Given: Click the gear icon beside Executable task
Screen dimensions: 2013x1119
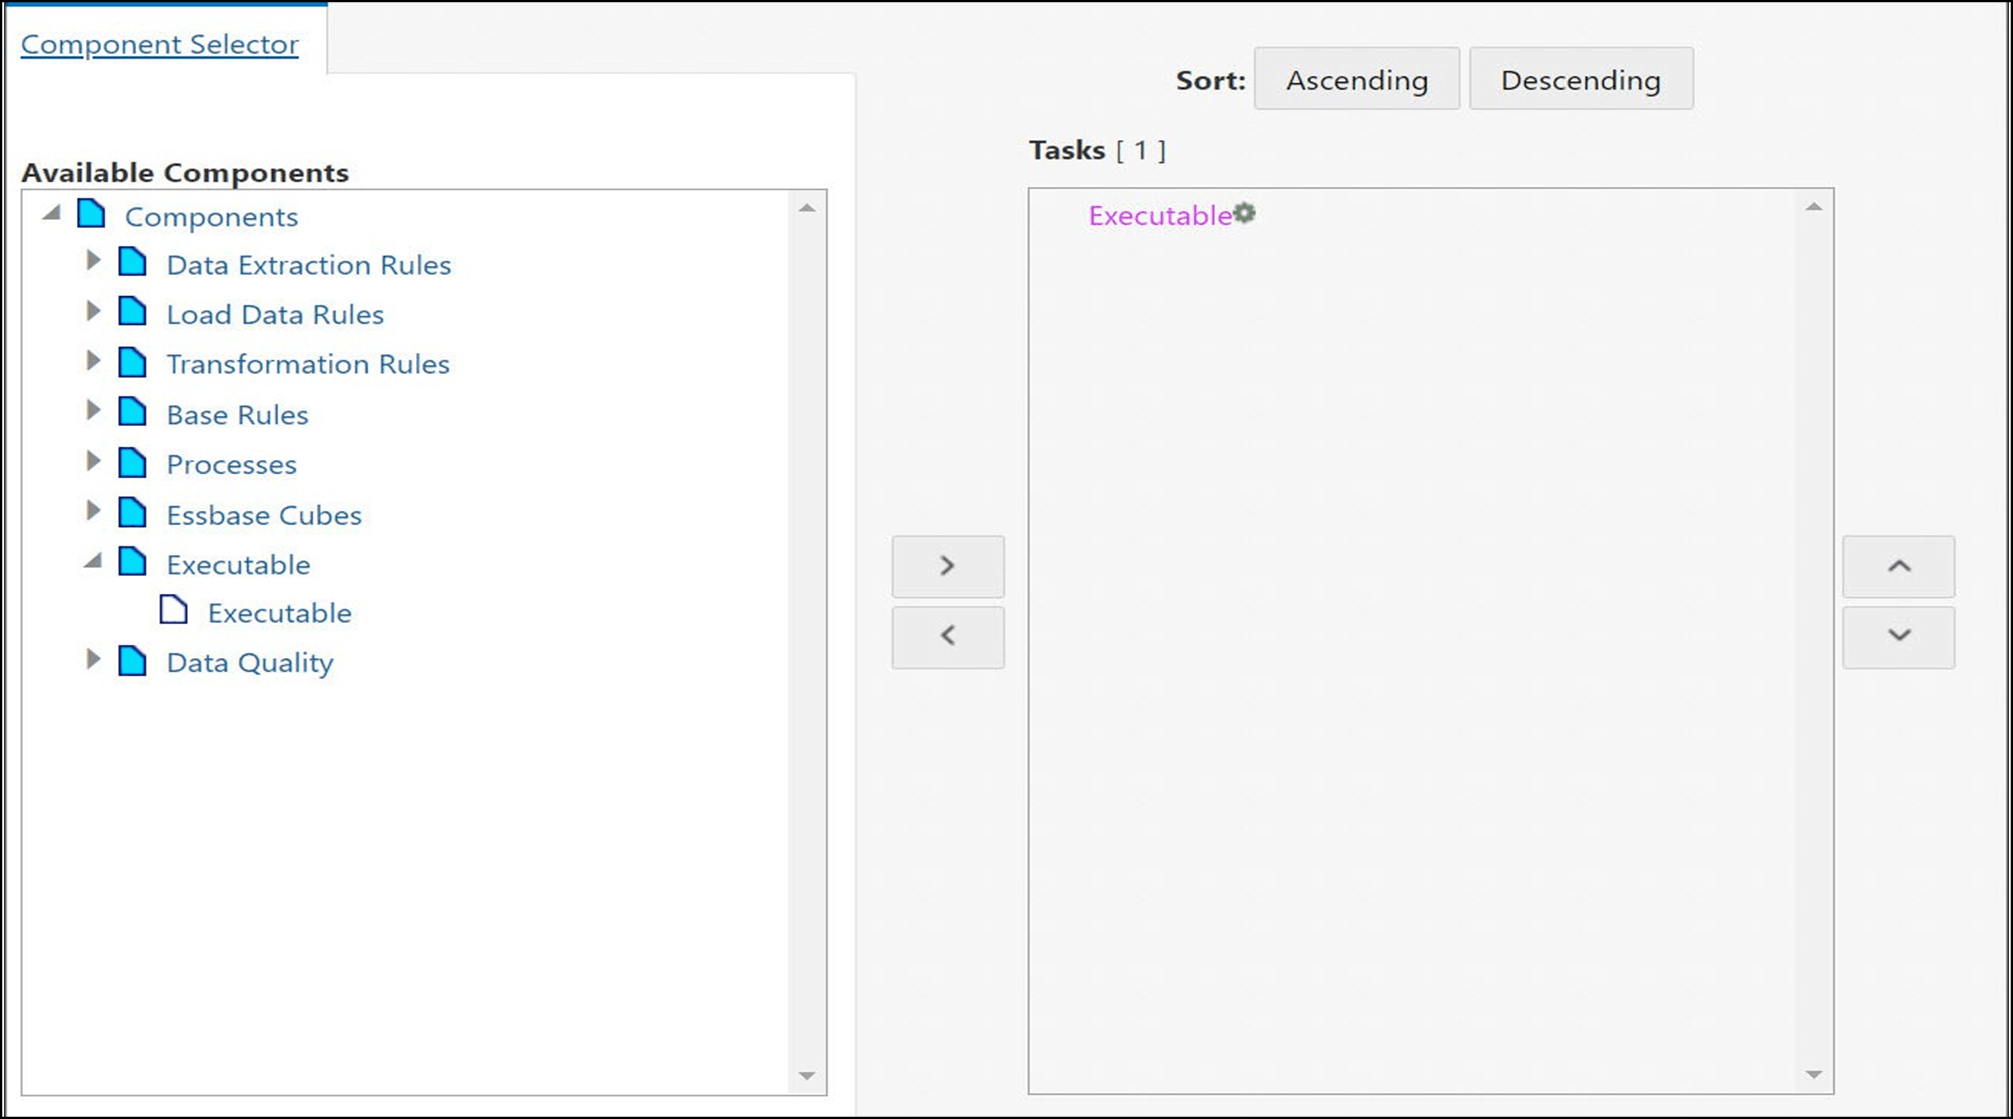Looking at the screenshot, I should click(x=1243, y=213).
